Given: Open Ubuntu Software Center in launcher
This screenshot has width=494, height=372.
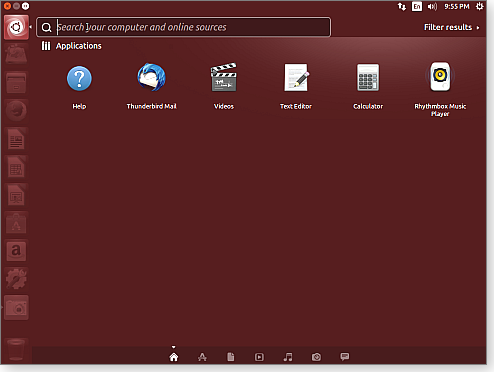Looking at the screenshot, I should click(16, 223).
